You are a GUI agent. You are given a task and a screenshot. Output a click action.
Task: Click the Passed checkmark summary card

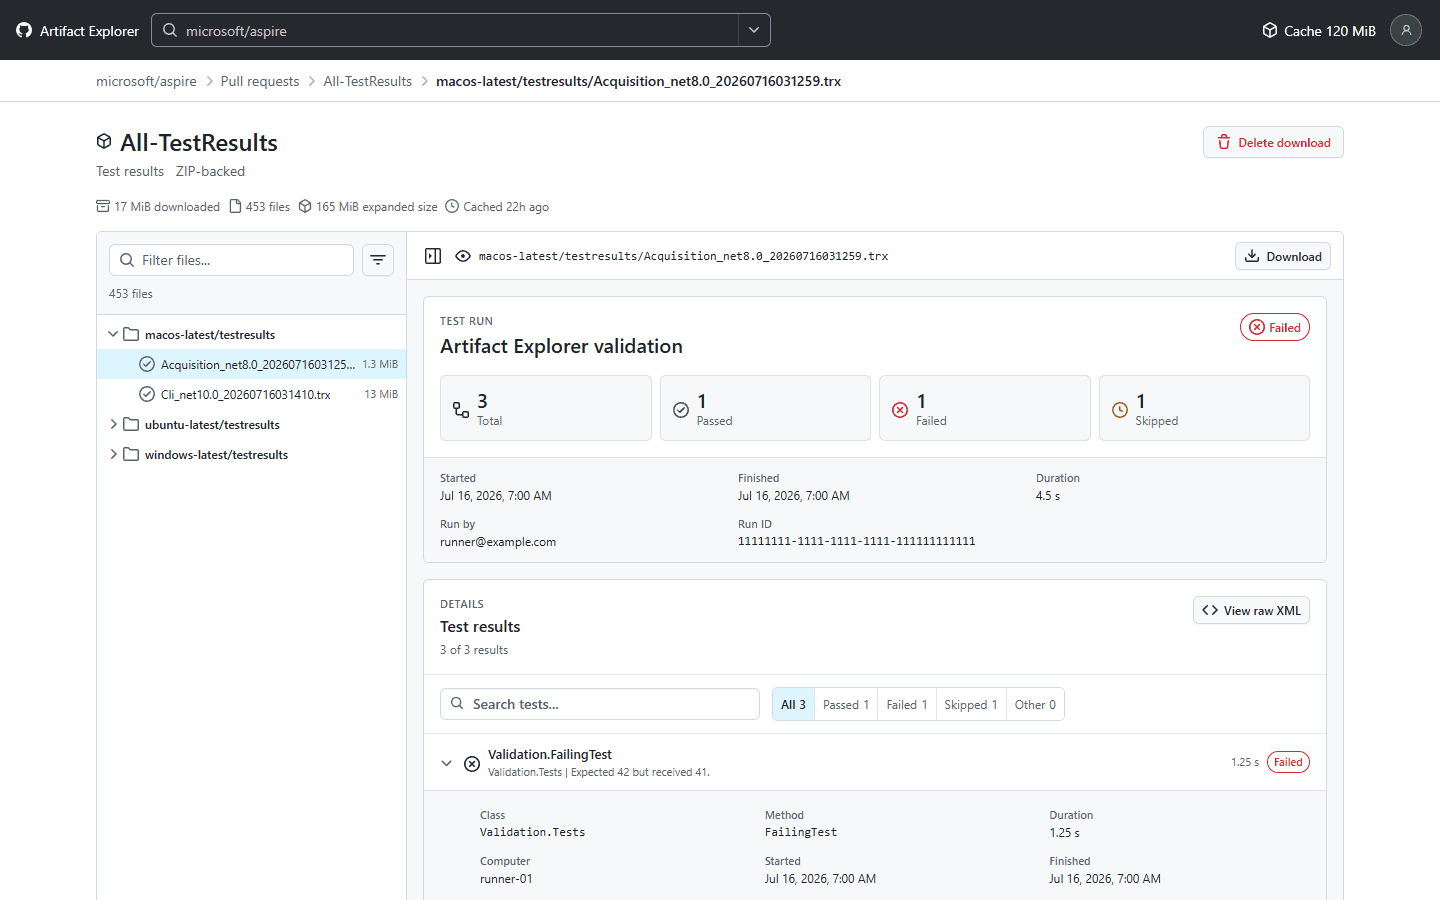(x=765, y=408)
